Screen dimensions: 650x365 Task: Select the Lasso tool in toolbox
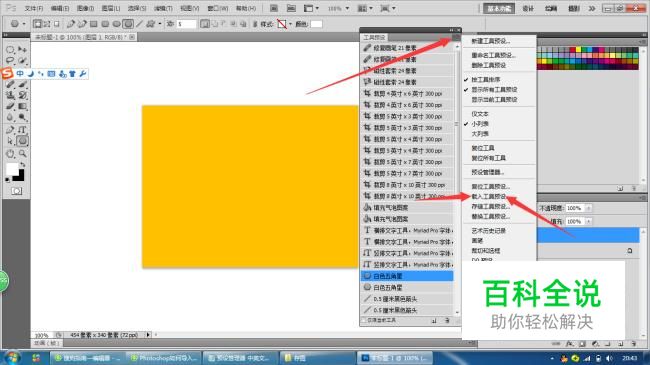[10, 61]
